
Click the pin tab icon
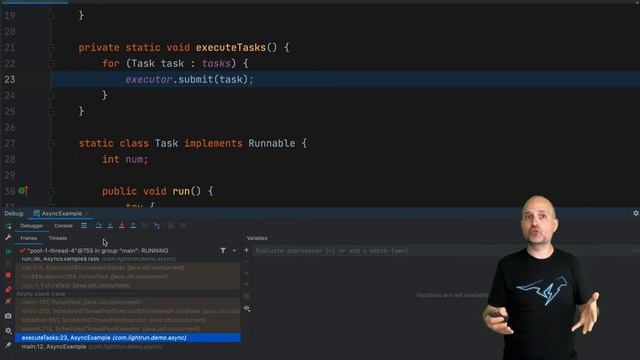click(x=8, y=345)
